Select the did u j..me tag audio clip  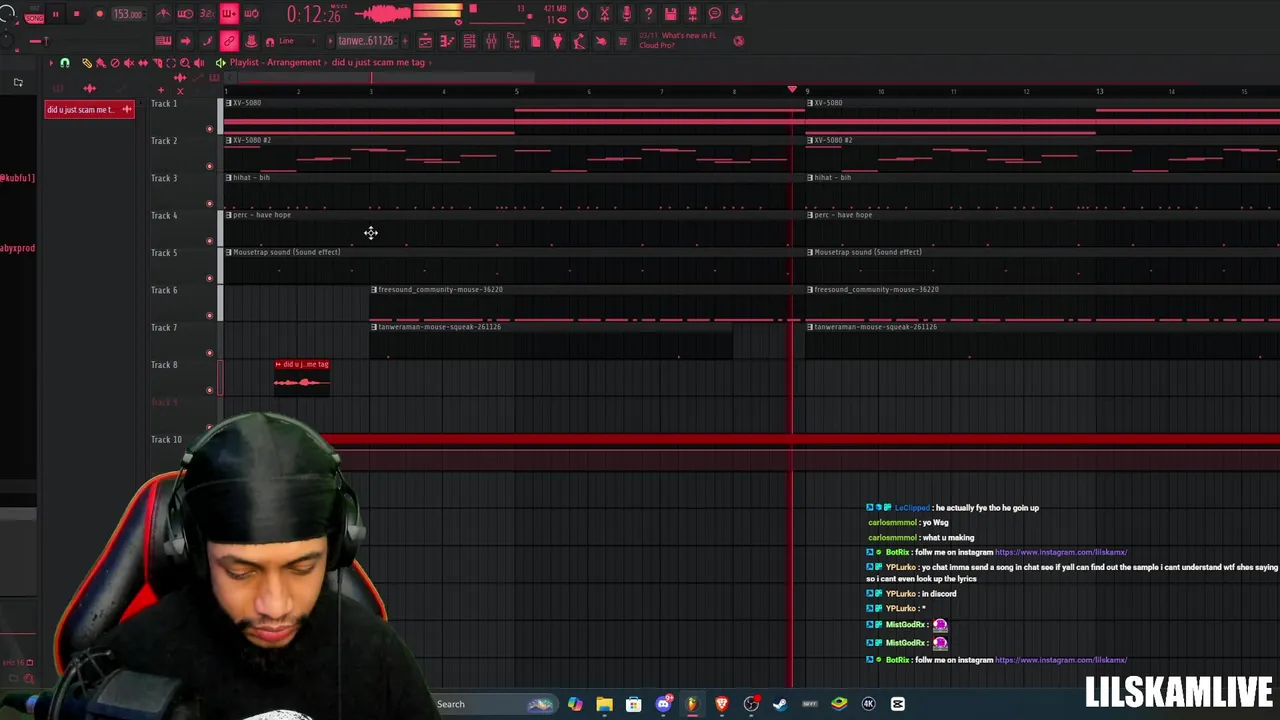[302, 378]
